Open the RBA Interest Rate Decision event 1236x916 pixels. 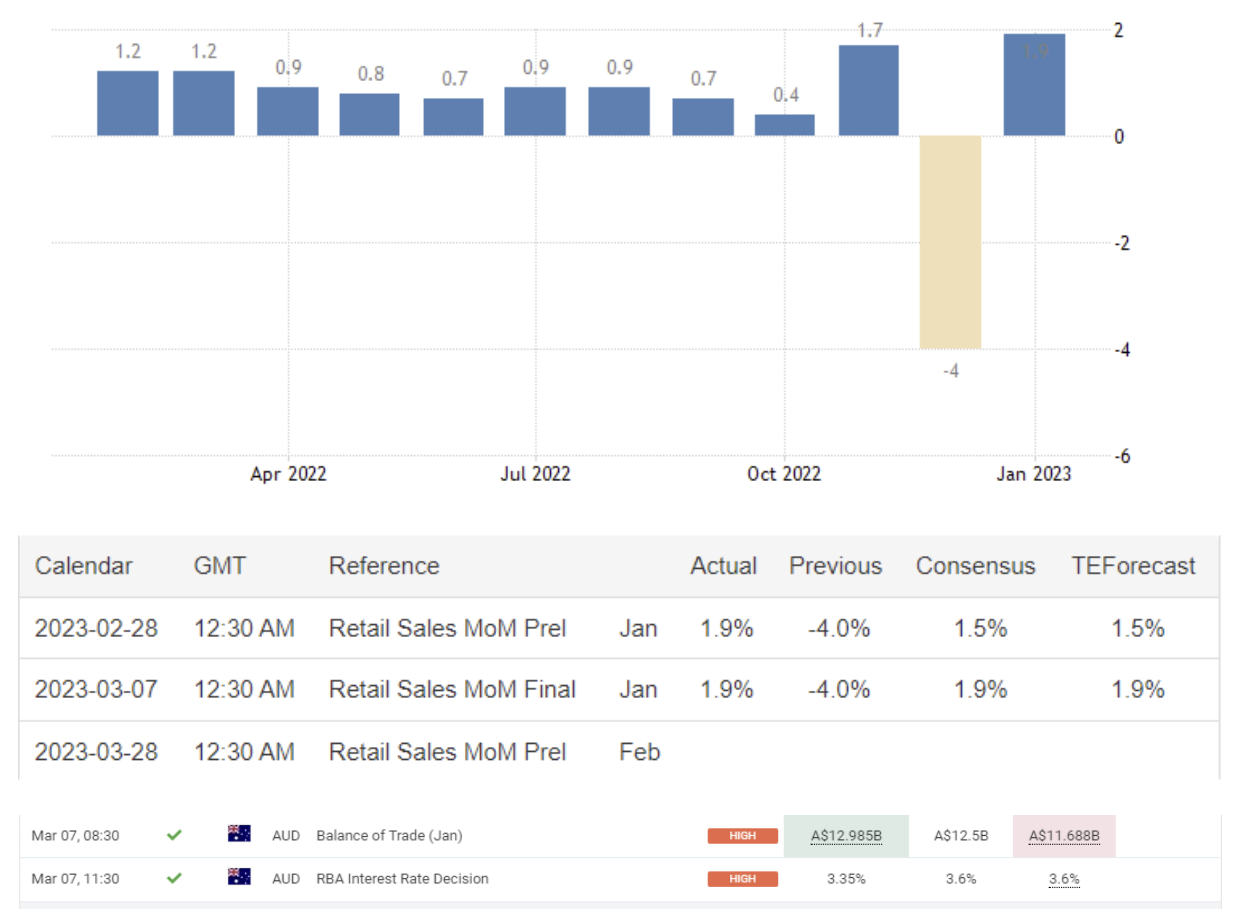[402, 879]
